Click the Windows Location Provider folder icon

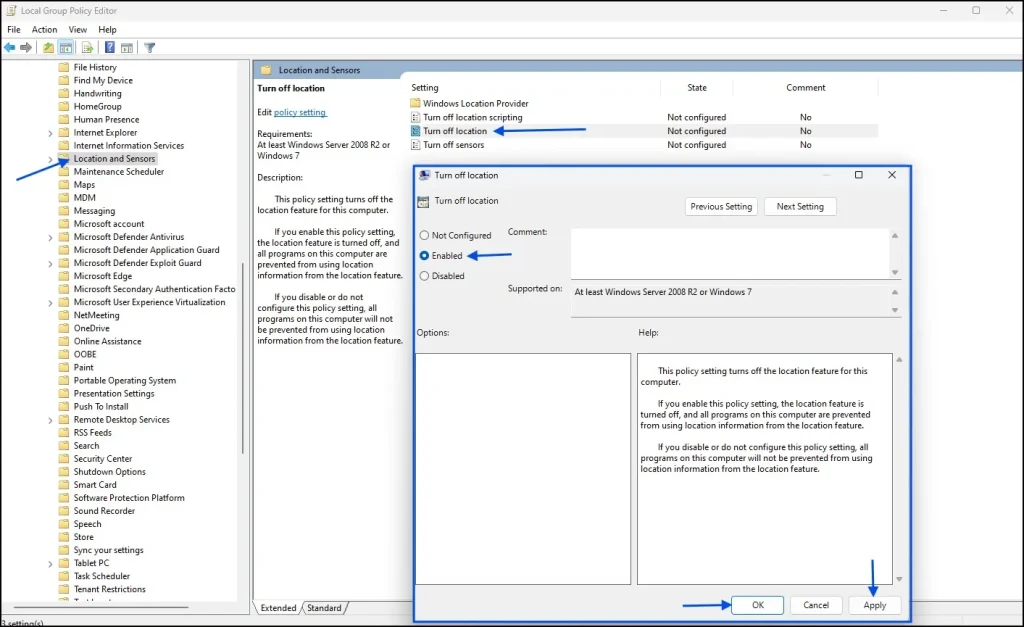415,103
